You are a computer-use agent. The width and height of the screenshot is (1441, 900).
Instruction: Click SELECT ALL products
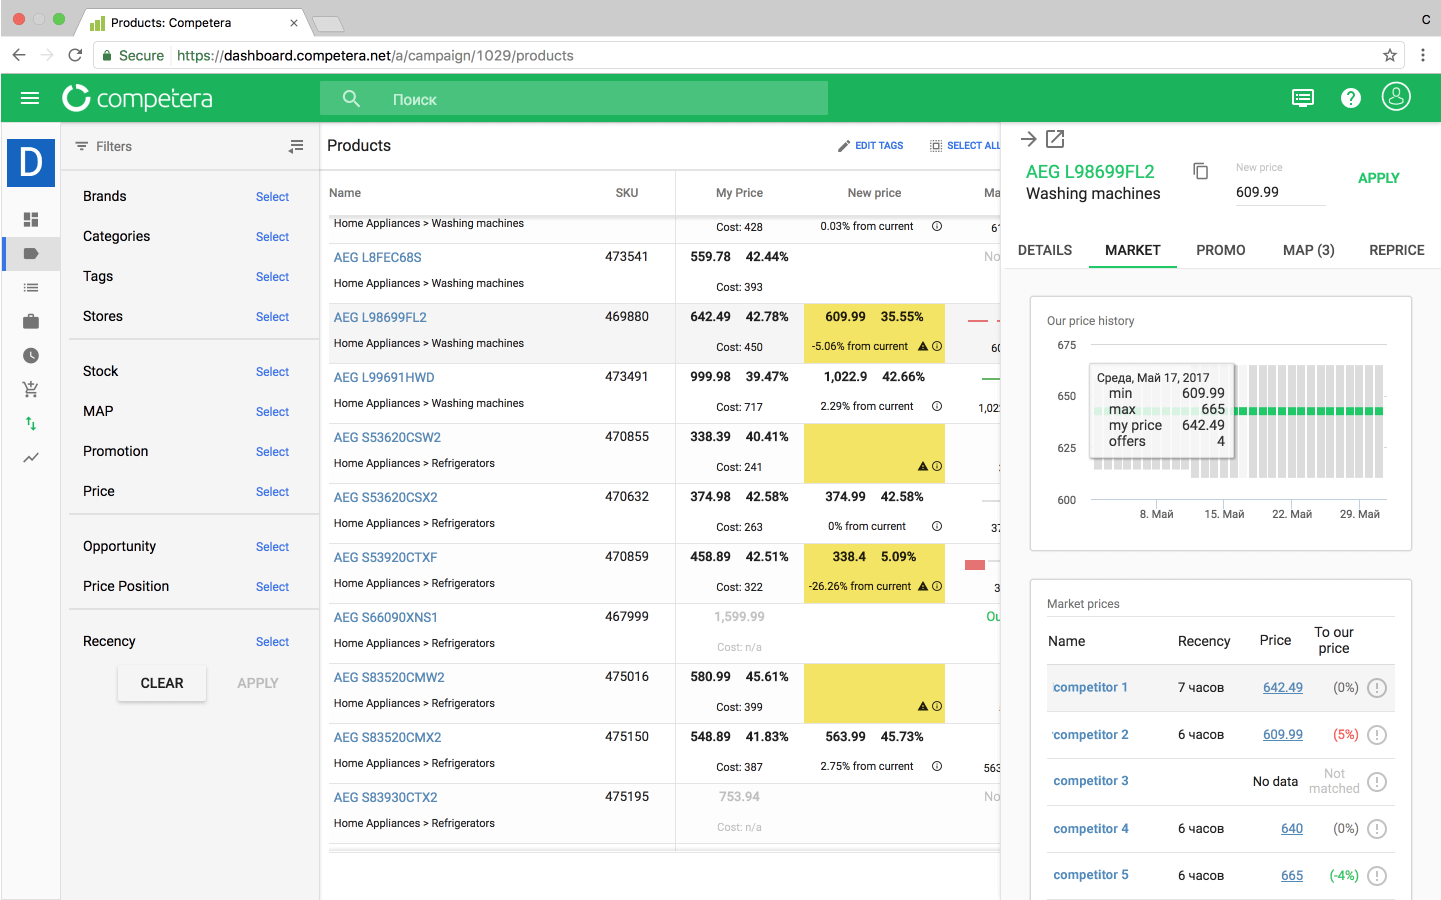pos(965,146)
